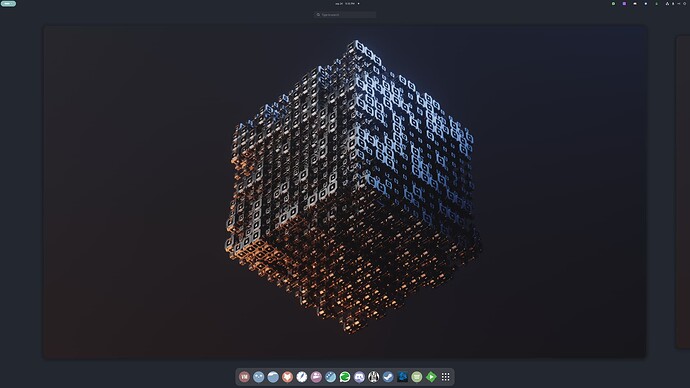Open the black-and-white figure dock icon
Image resolution: width=690 pixels, height=388 pixels.
[374, 377]
